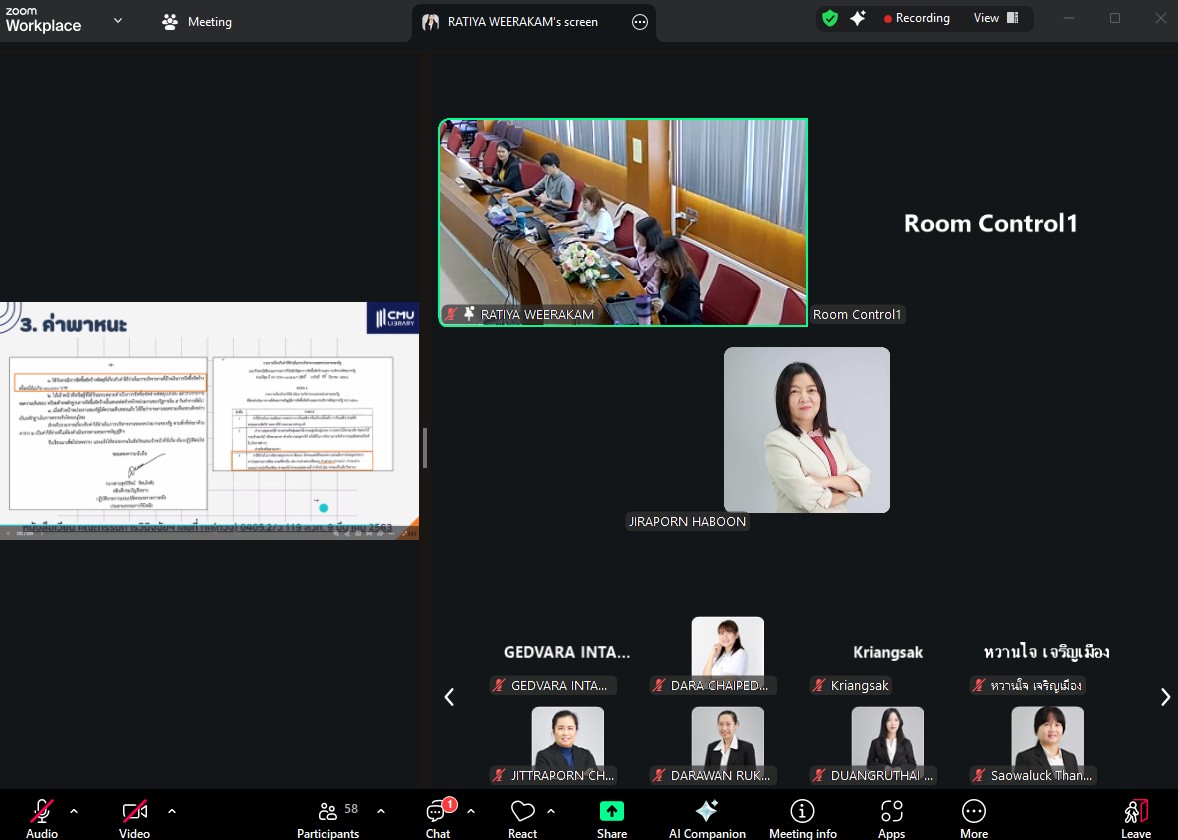This screenshot has width=1178, height=840.
Task: Click the shared screen slide content
Action: (209, 421)
